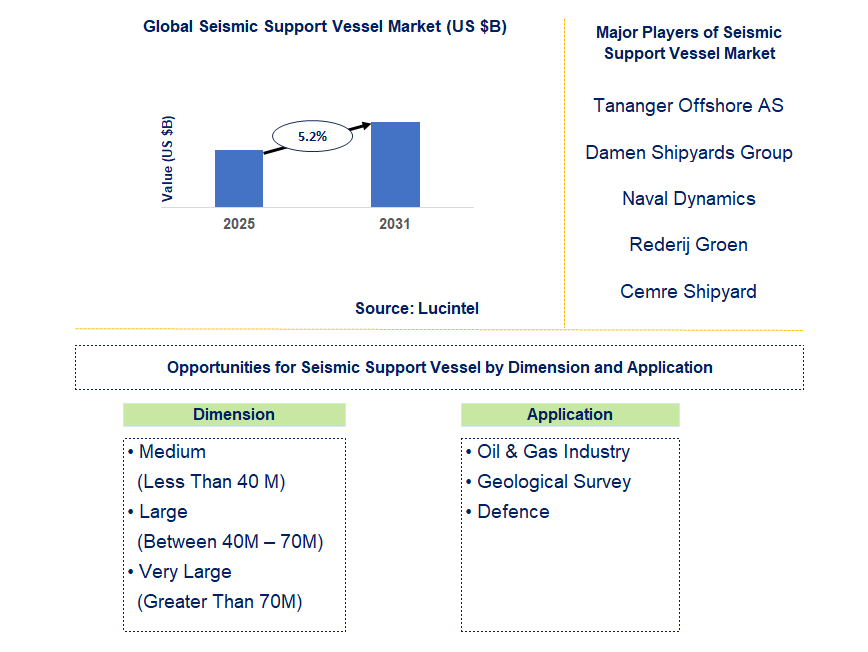The height and width of the screenshot is (652, 868).
Task: Switch to the Application header tab
Action: click(570, 414)
